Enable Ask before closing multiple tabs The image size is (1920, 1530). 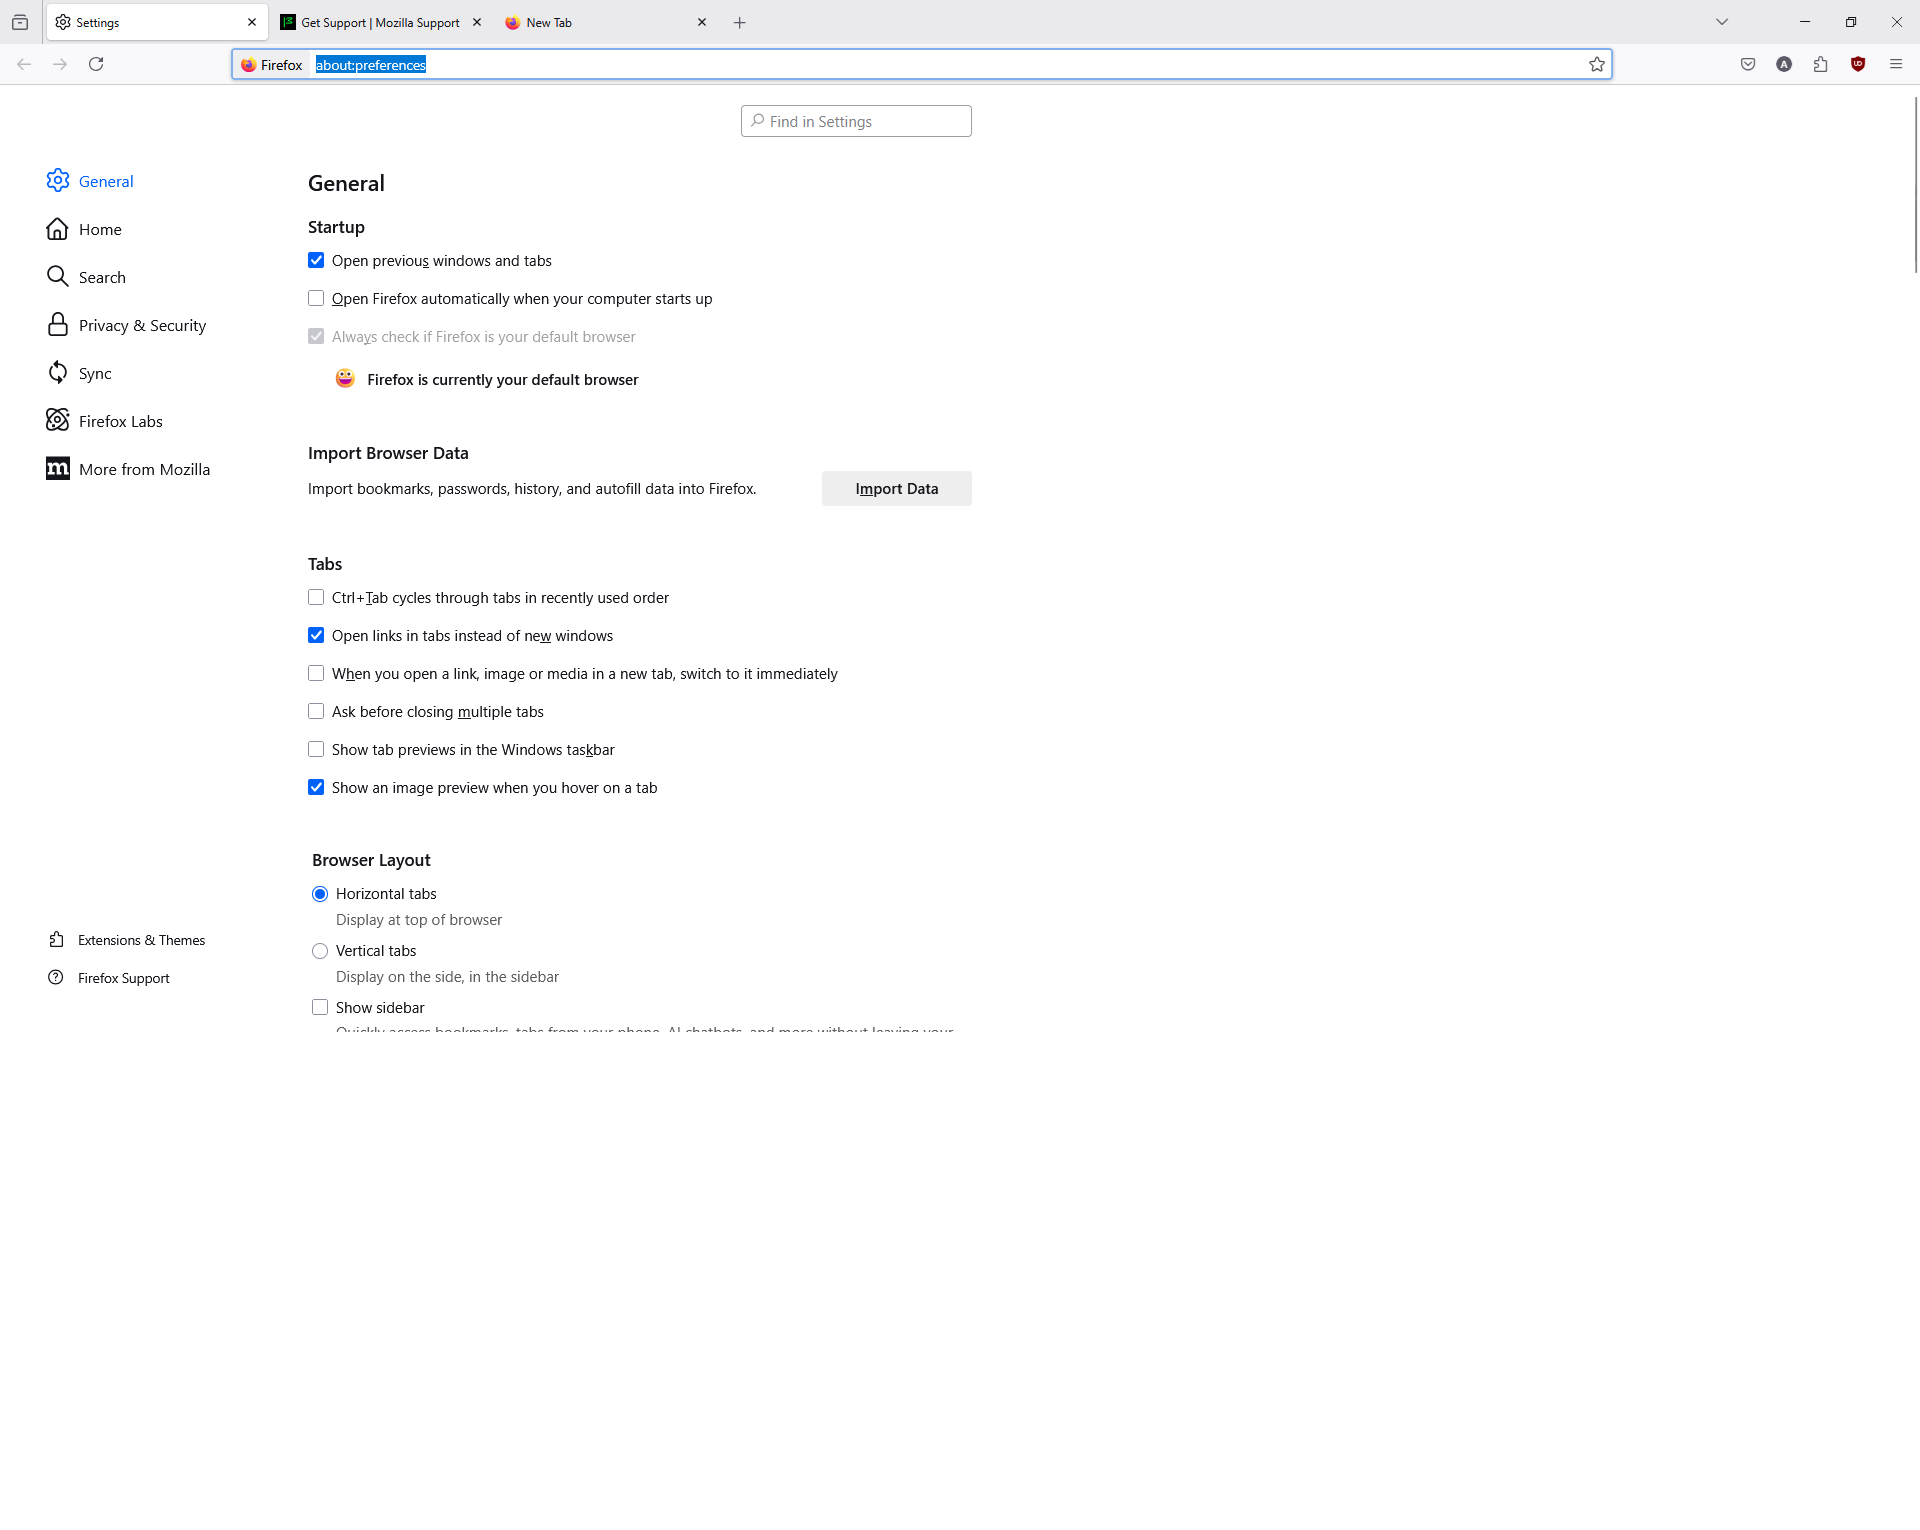pyautogui.click(x=316, y=711)
